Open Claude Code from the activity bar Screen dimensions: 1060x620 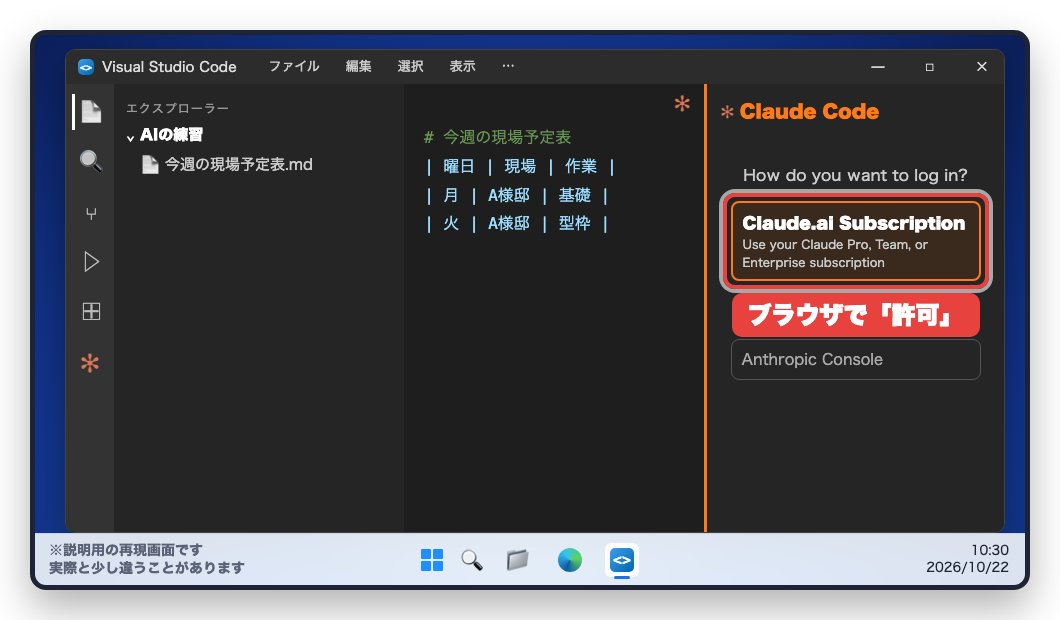pyautogui.click(x=90, y=363)
